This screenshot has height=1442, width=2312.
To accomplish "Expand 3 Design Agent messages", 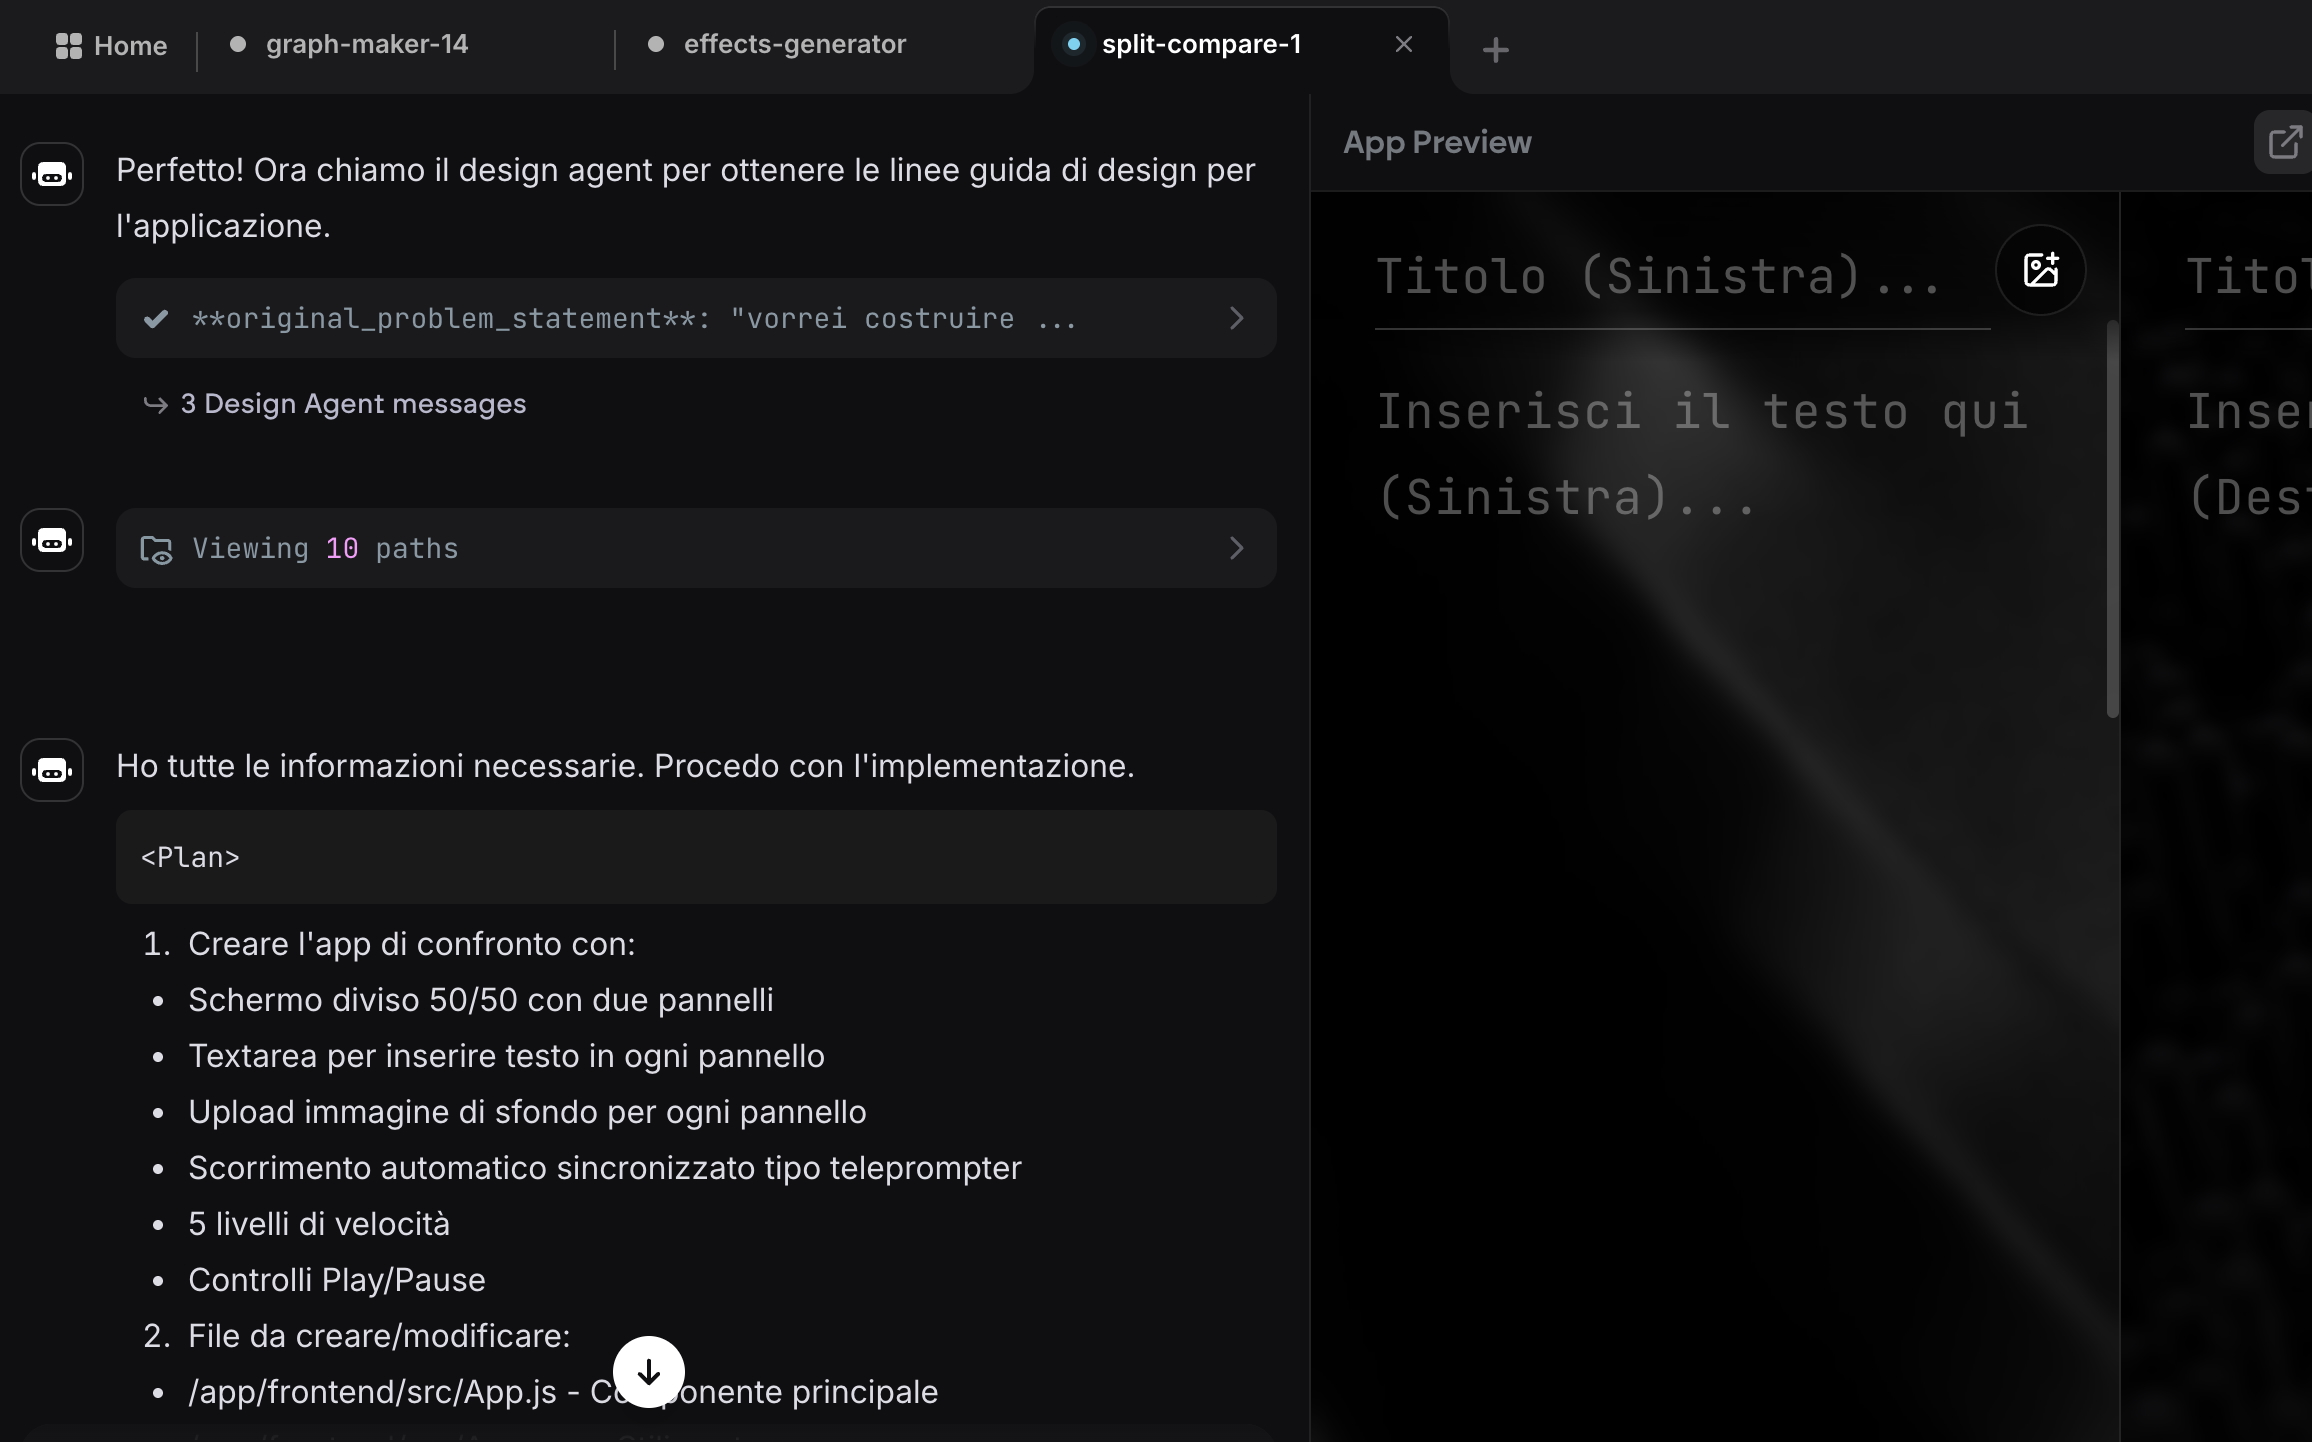I will [x=352, y=404].
